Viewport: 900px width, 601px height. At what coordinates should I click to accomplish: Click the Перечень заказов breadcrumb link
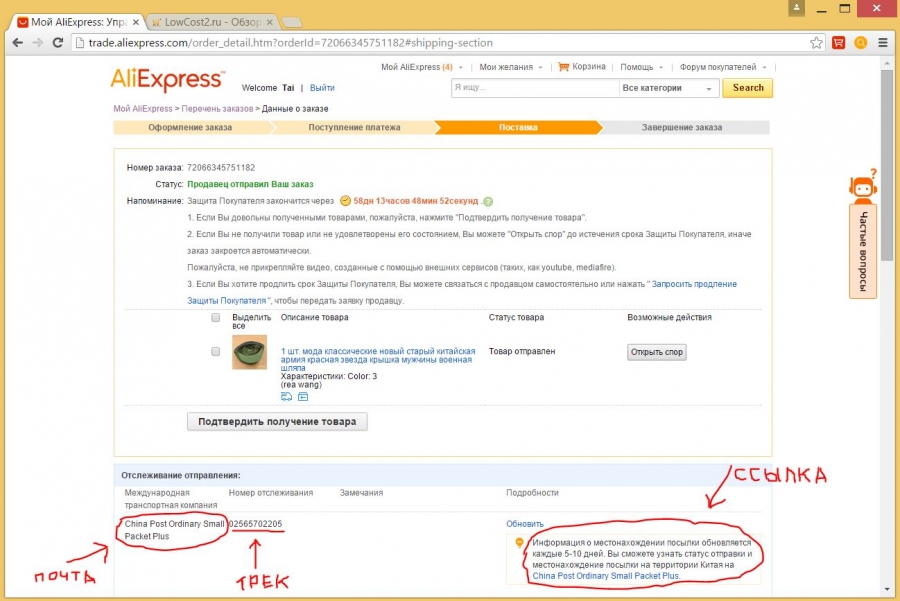click(217, 108)
